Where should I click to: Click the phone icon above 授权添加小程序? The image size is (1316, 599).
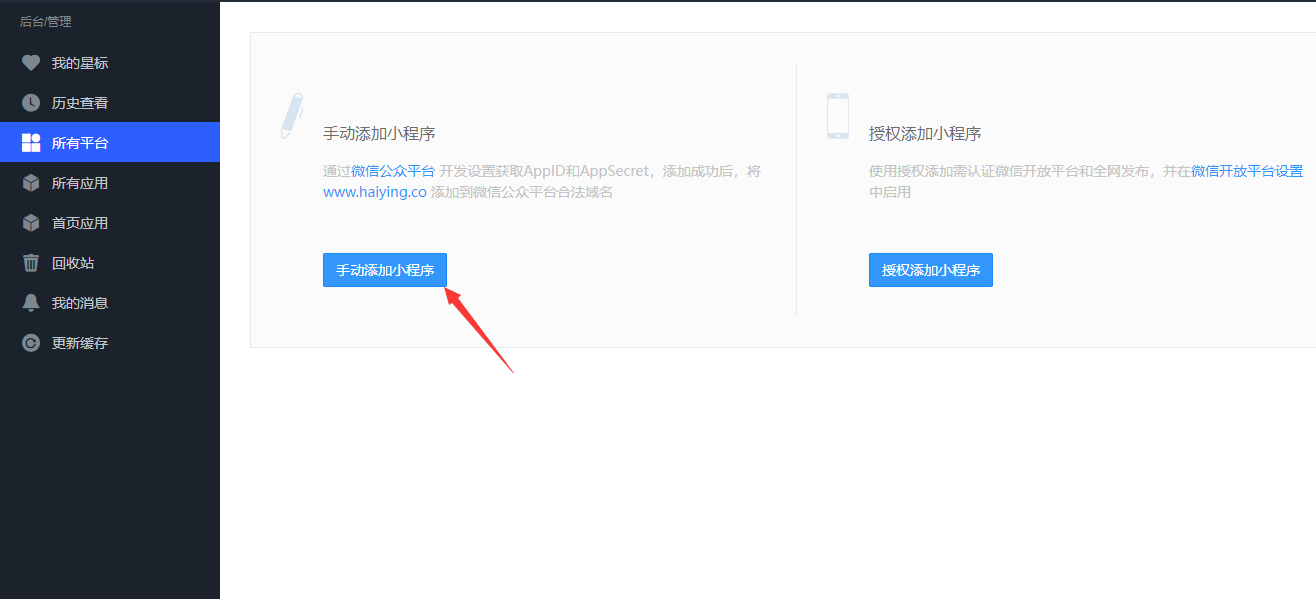point(838,116)
